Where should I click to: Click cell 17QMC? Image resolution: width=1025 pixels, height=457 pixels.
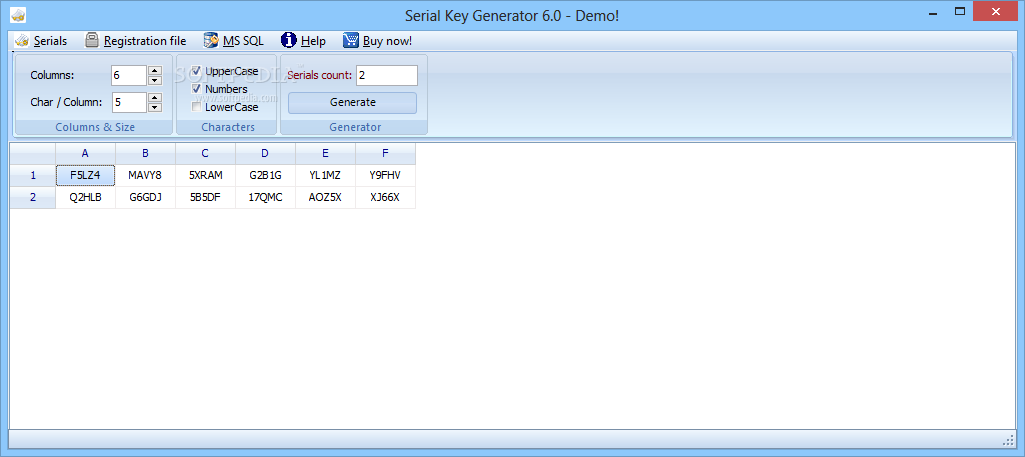(x=265, y=197)
